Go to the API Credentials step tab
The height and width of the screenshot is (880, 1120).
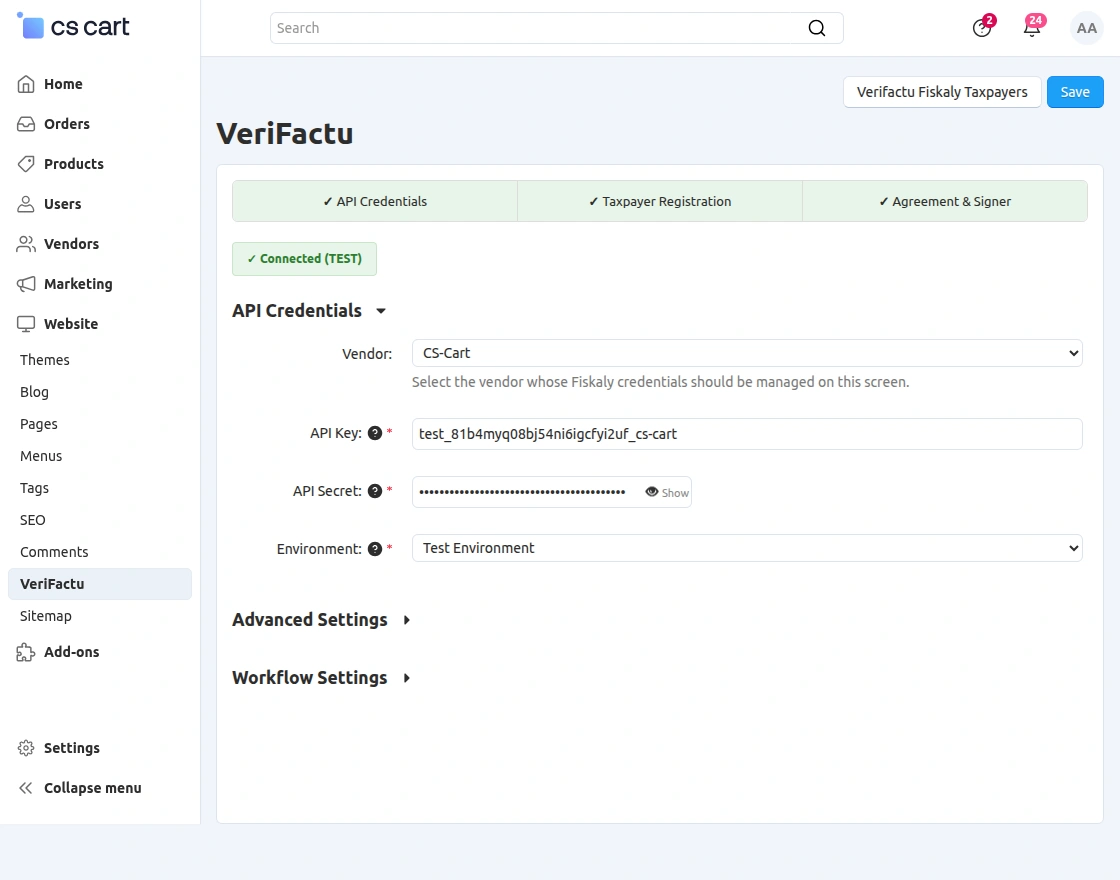[375, 201]
